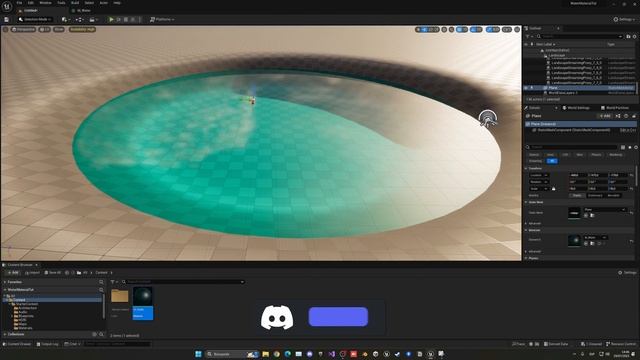Open the Cmd console type dropdown
The image size is (640, 360).
click(73, 344)
